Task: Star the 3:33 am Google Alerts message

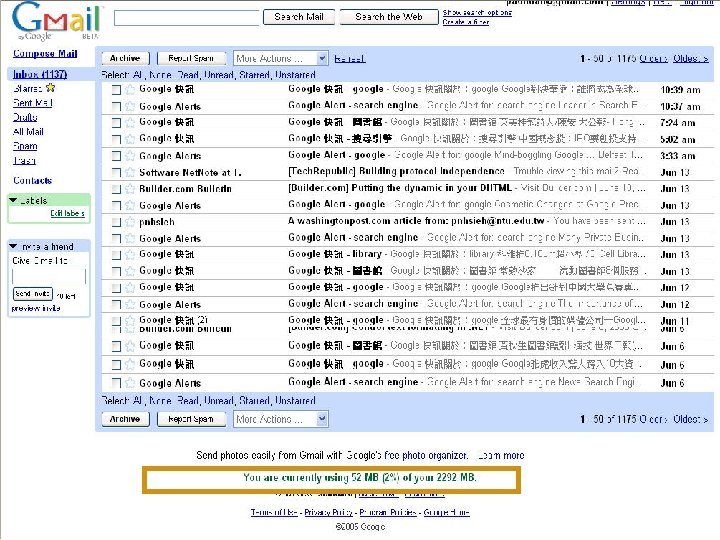Action: pos(130,156)
